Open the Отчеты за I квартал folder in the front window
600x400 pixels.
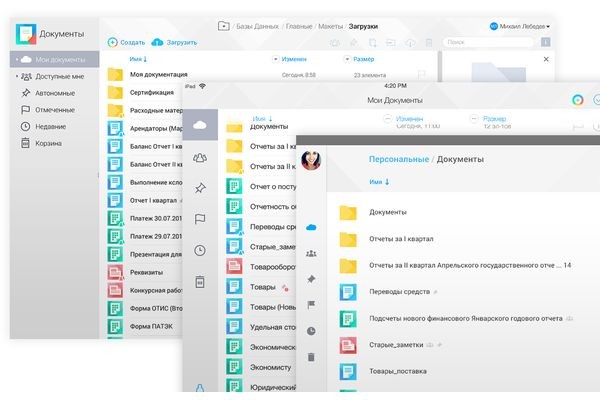point(401,238)
